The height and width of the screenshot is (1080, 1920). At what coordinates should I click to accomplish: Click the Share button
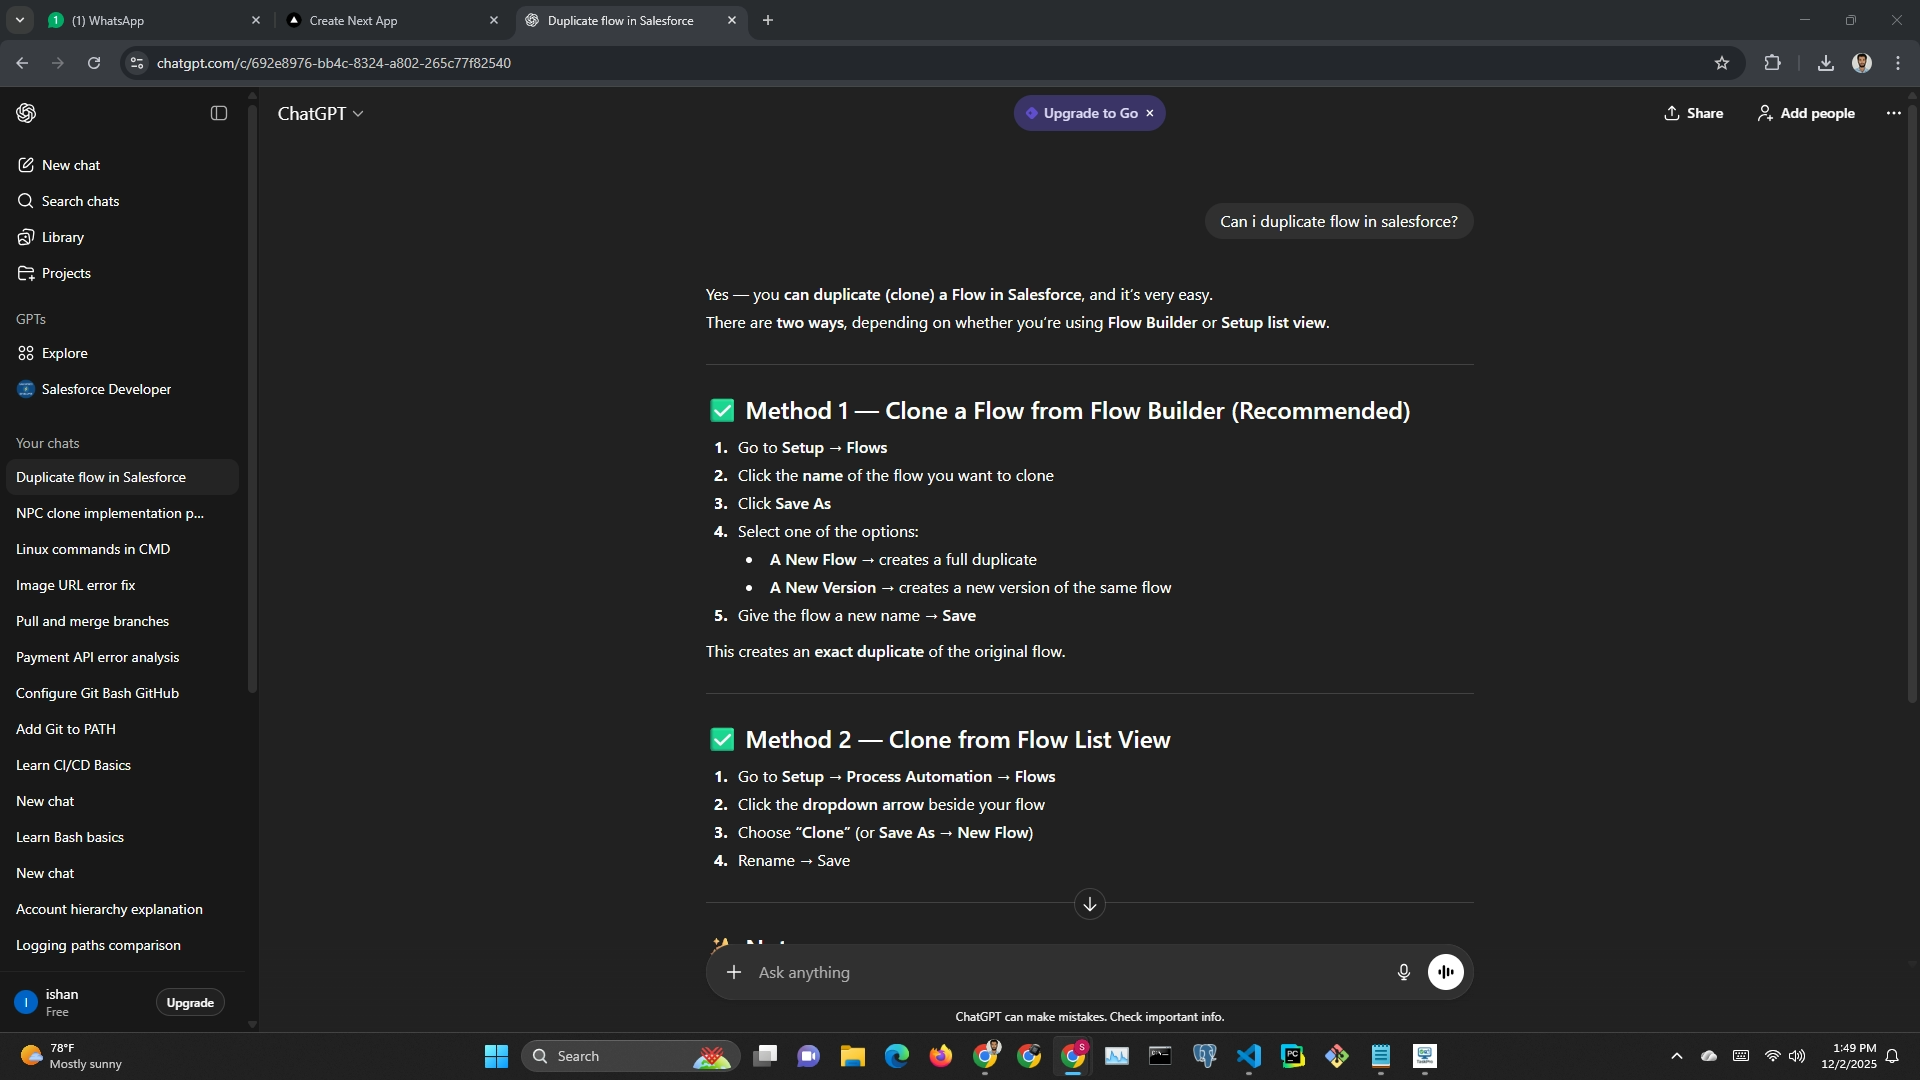tap(1693, 113)
